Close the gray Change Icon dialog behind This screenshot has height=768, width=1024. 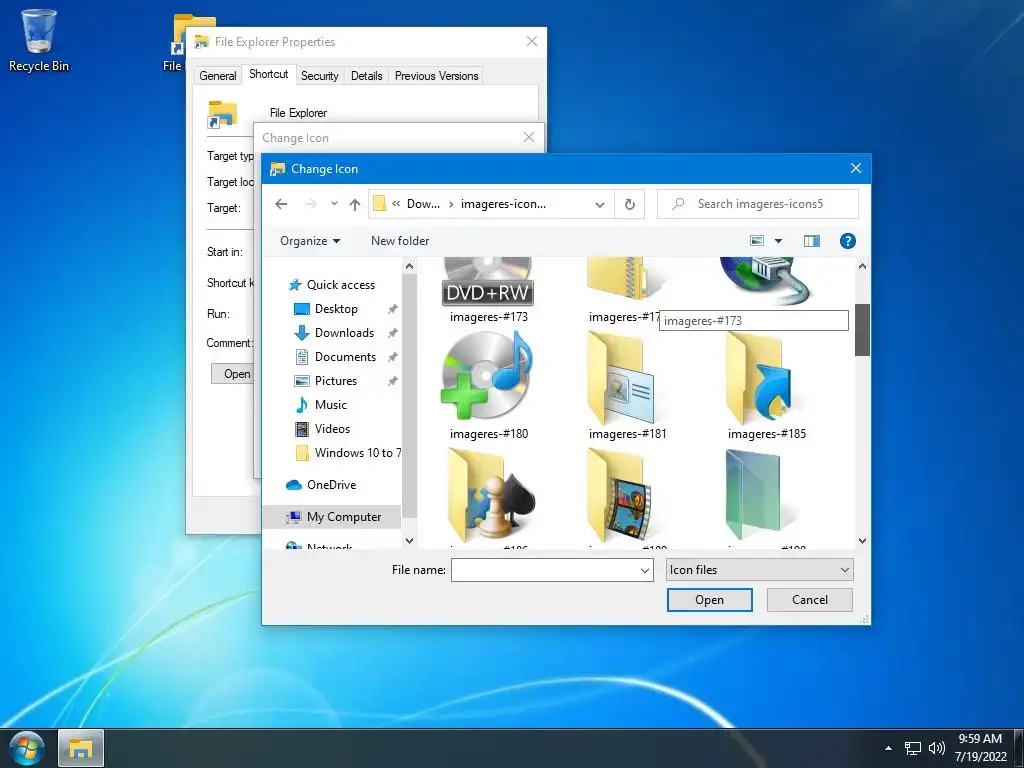[529, 137]
